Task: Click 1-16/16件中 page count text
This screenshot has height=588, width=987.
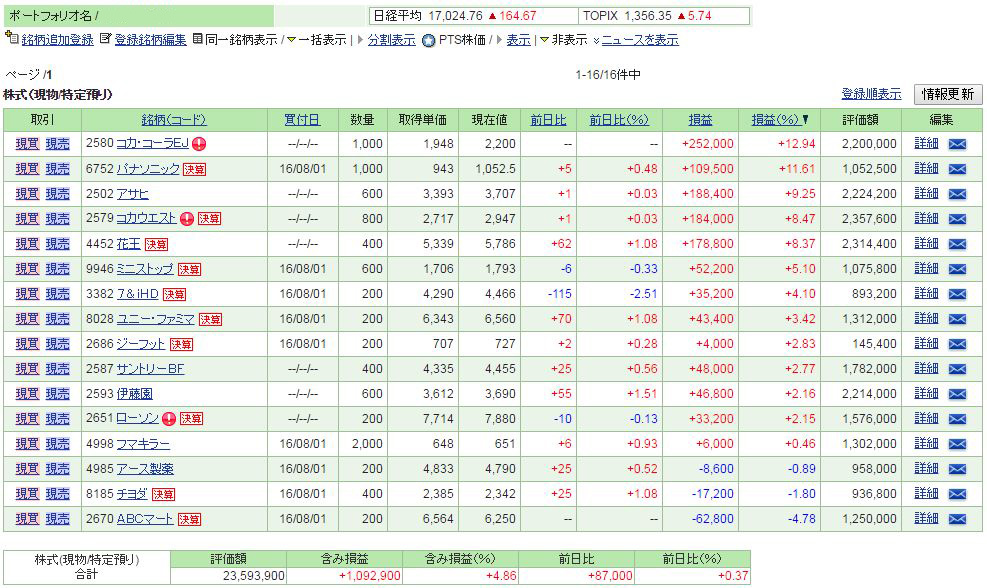Action: coord(608,75)
